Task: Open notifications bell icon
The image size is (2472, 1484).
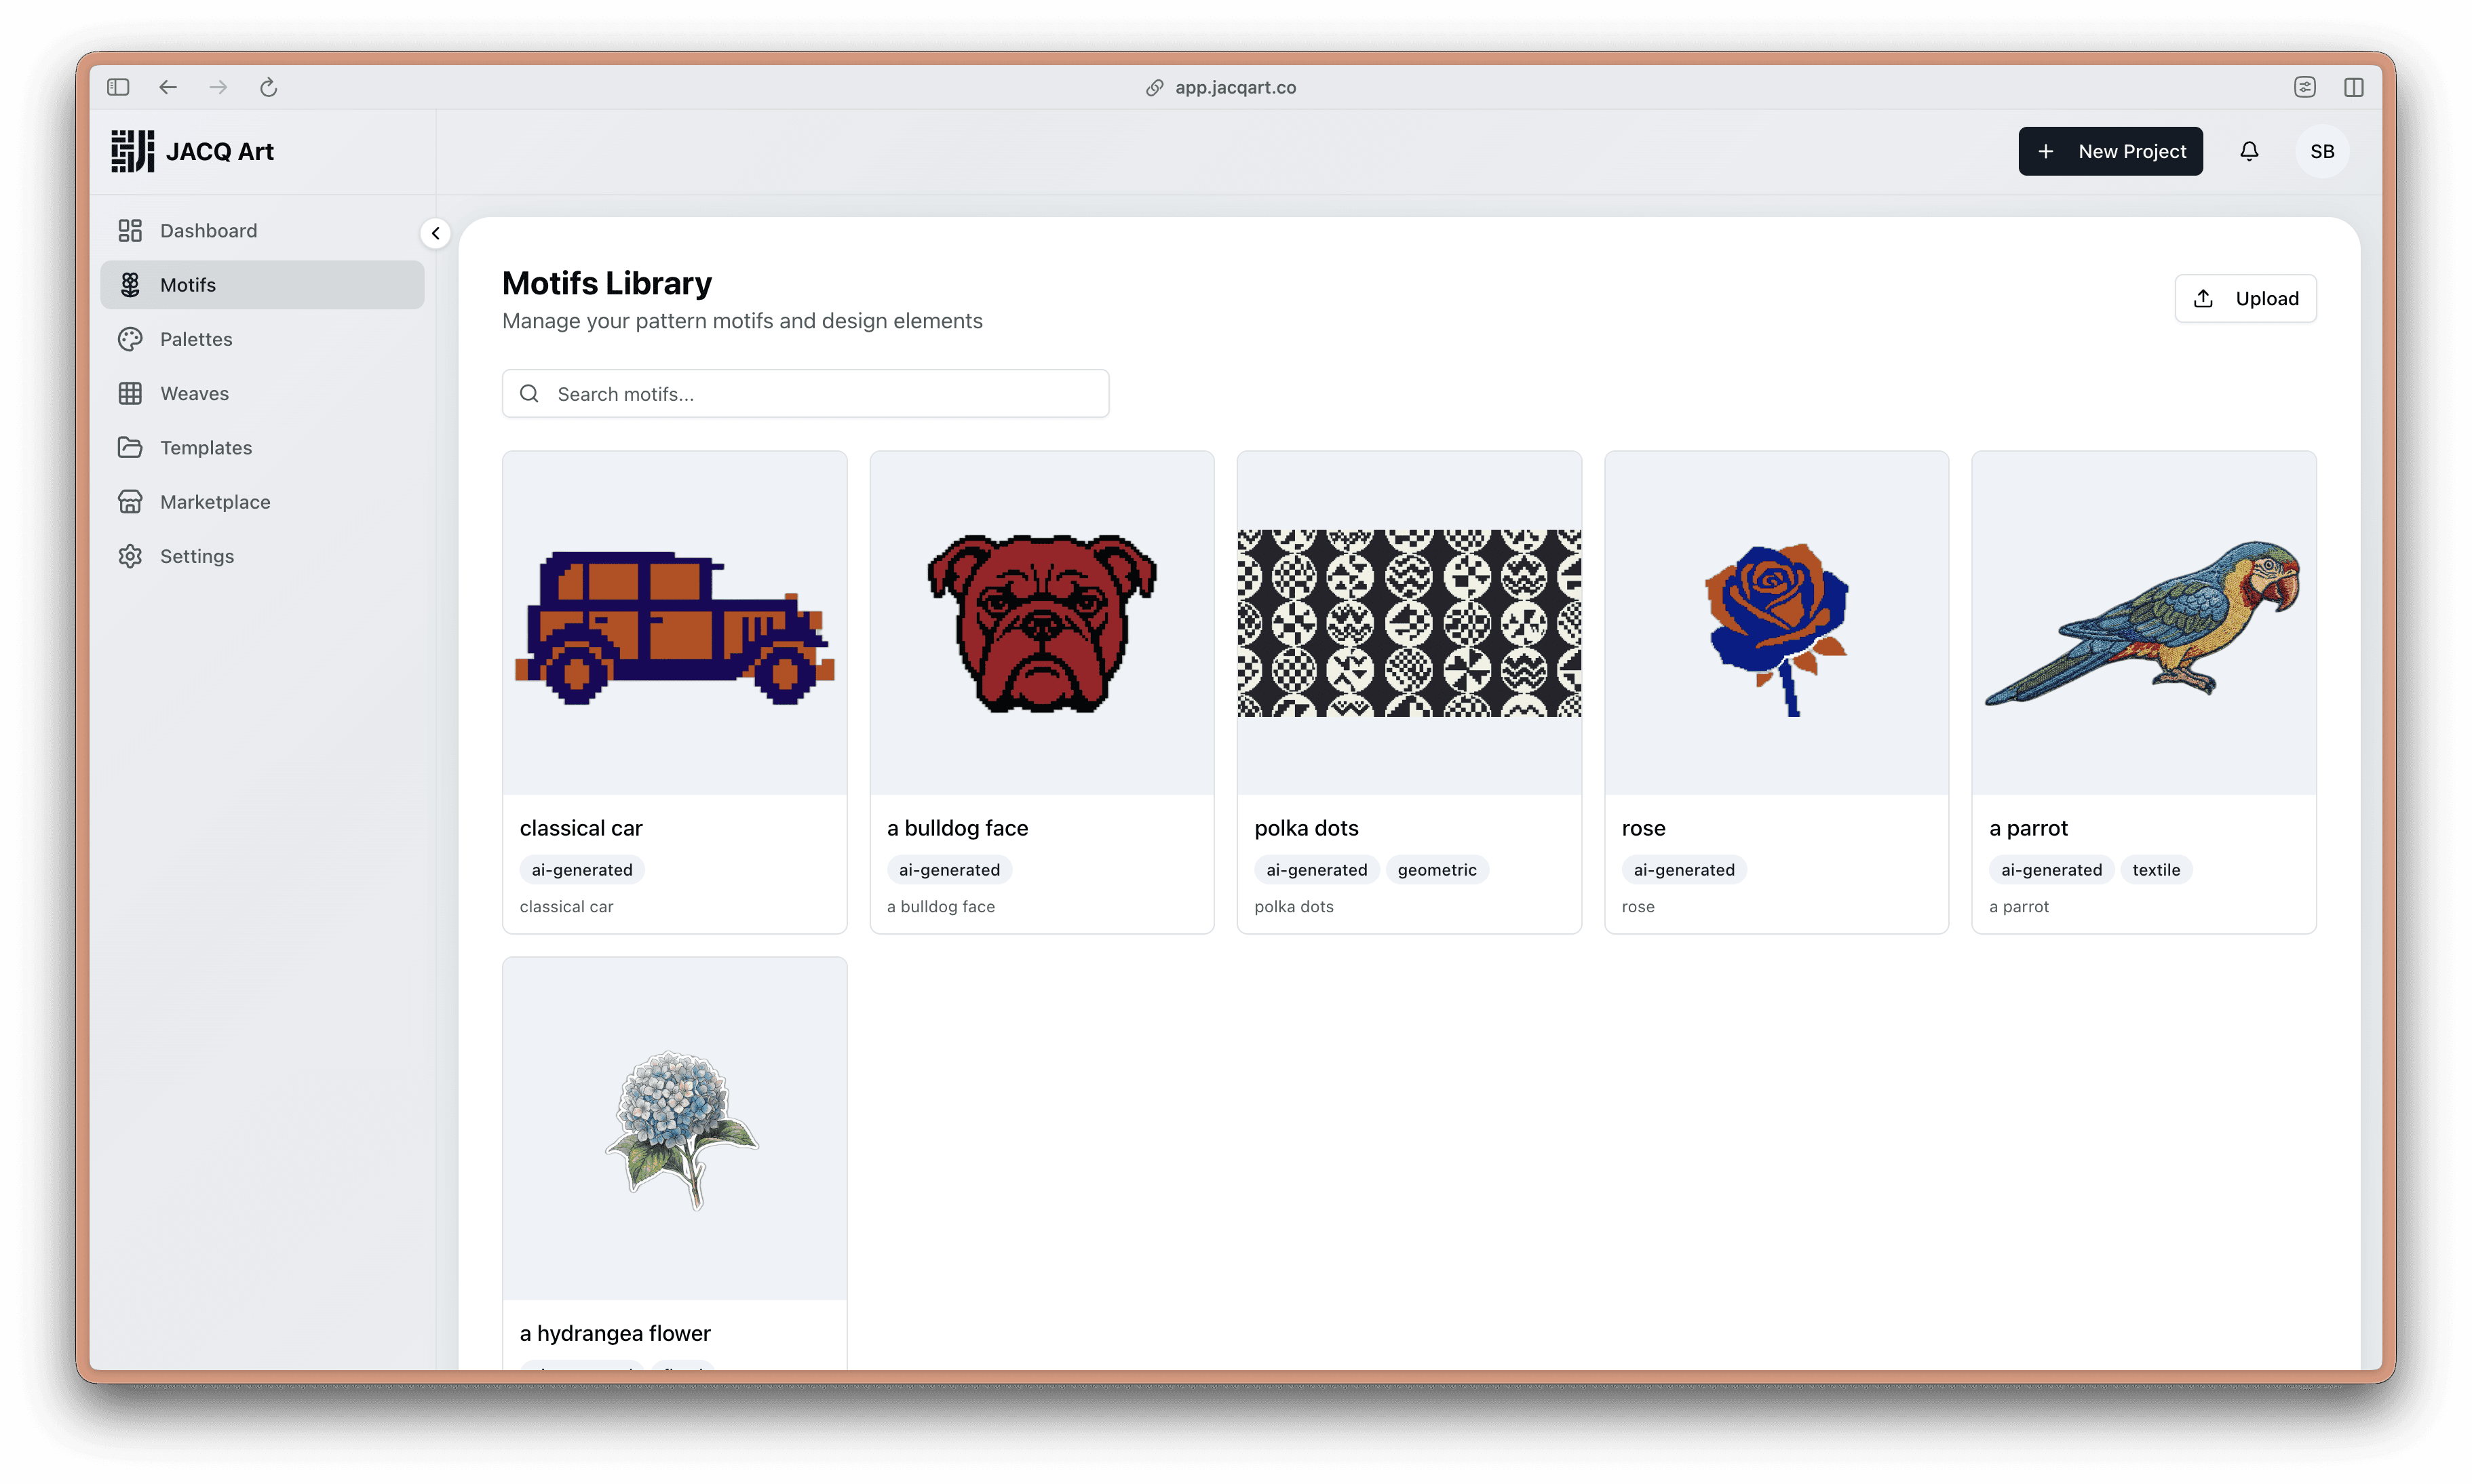Action: [x=2249, y=151]
